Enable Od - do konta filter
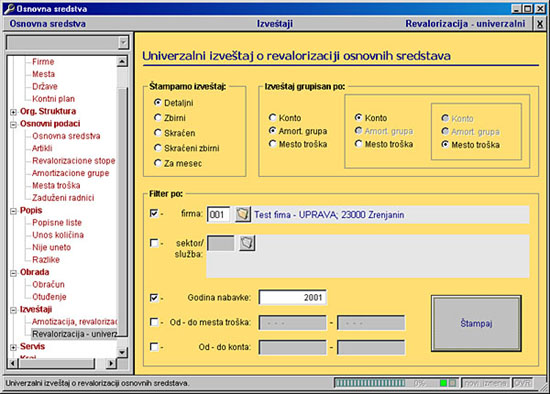This screenshot has height=394, width=550. [x=154, y=347]
